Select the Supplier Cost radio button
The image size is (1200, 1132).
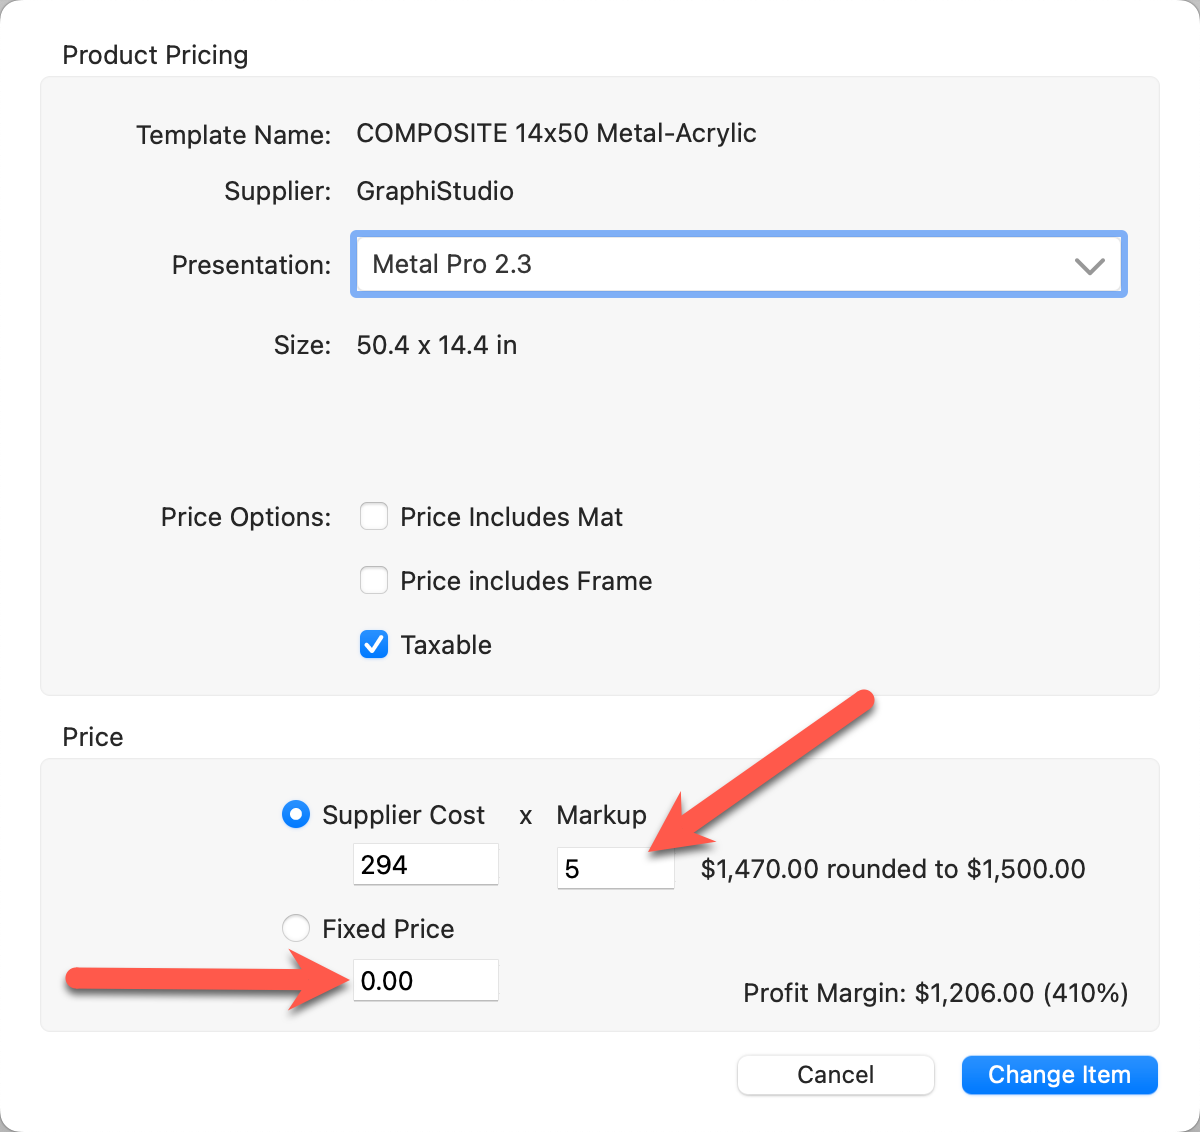click(296, 815)
